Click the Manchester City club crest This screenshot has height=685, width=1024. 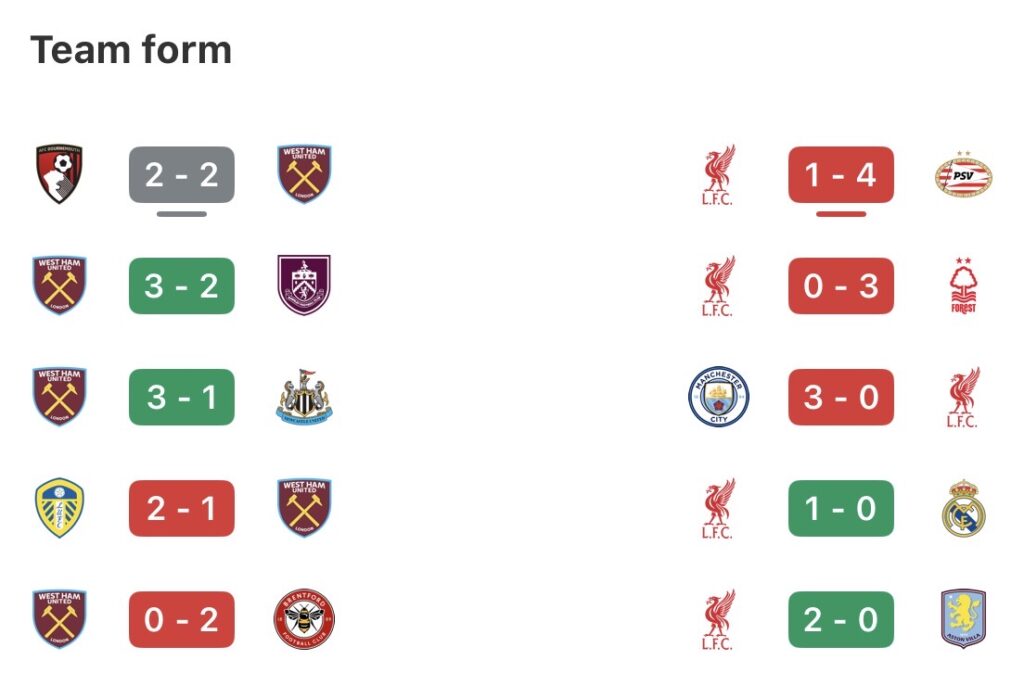(718, 397)
